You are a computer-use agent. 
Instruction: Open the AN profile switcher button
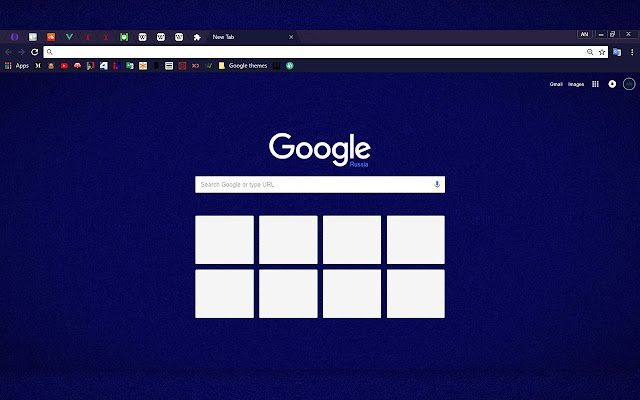(x=584, y=34)
